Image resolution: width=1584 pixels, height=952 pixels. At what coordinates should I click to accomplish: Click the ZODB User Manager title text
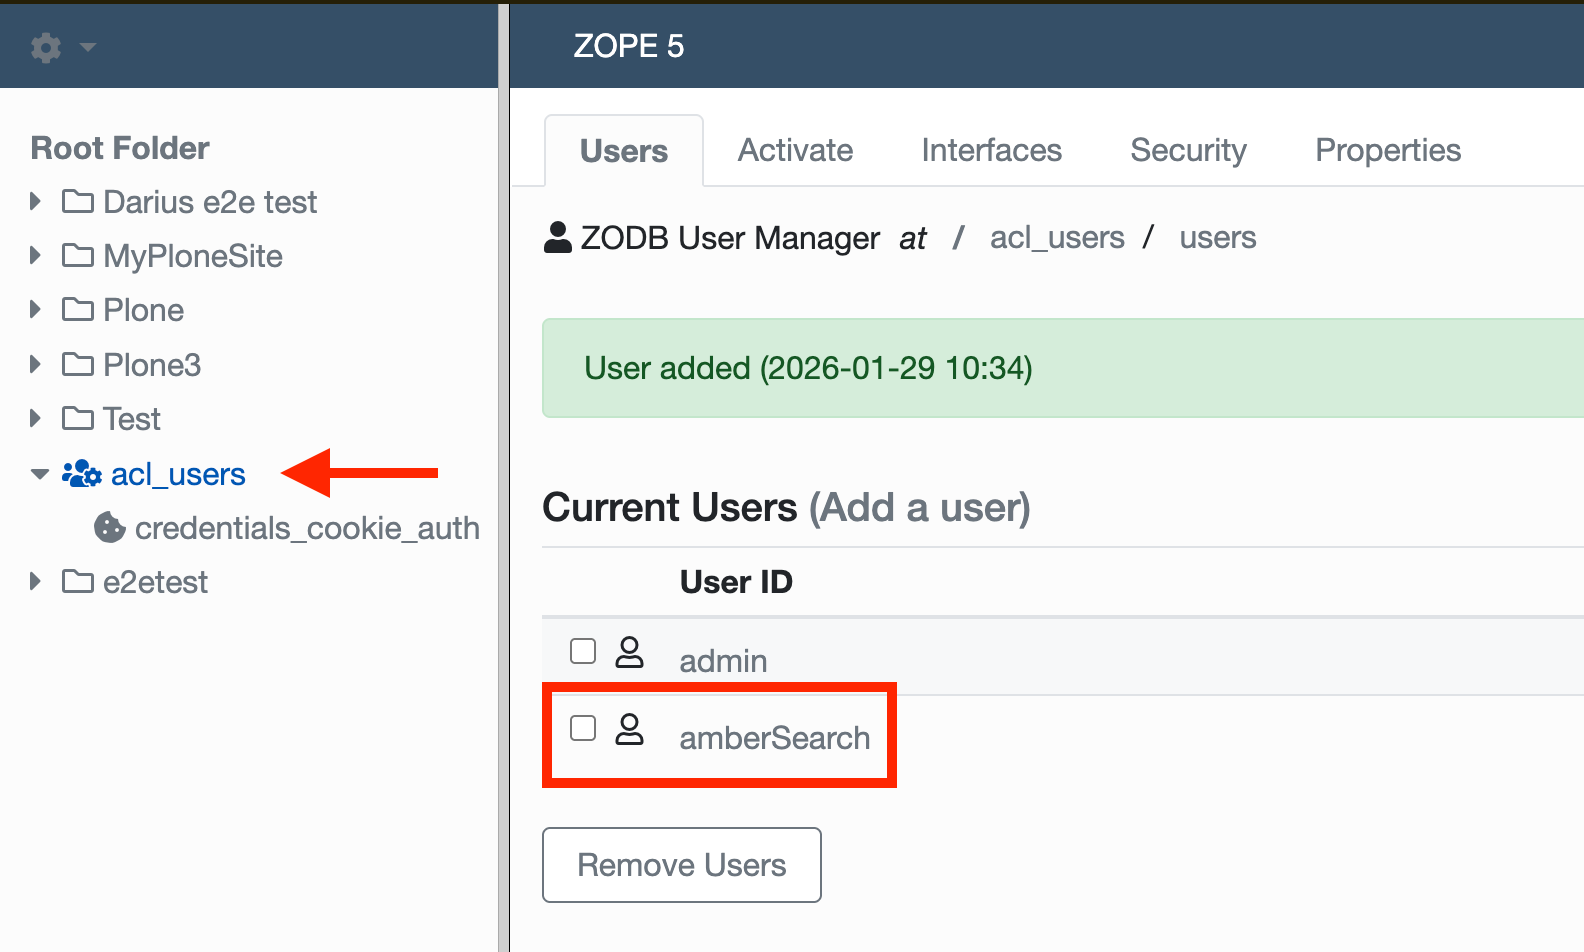(730, 238)
